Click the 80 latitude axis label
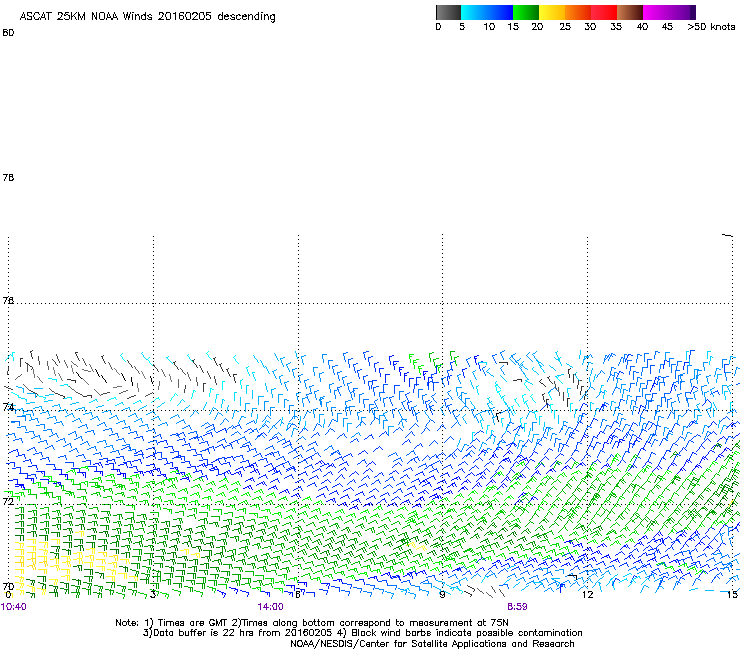The height and width of the screenshot is (650, 740). coord(8,33)
